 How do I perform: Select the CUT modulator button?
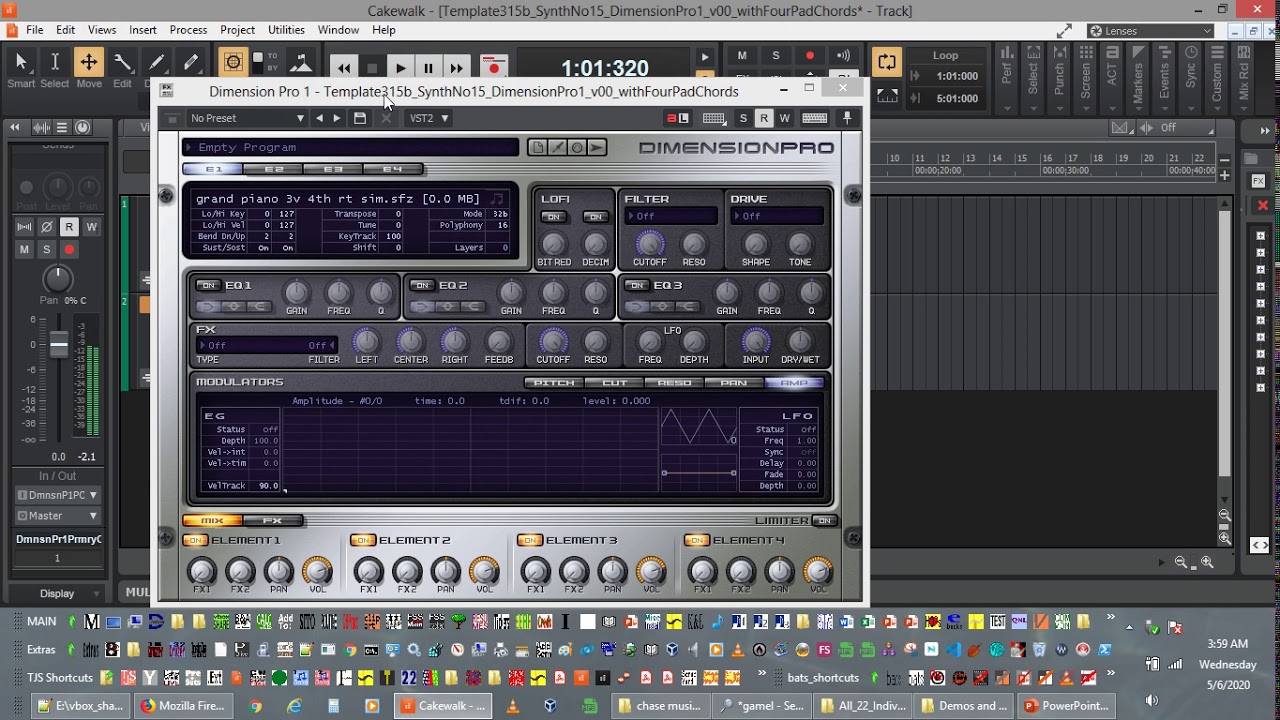pos(614,383)
